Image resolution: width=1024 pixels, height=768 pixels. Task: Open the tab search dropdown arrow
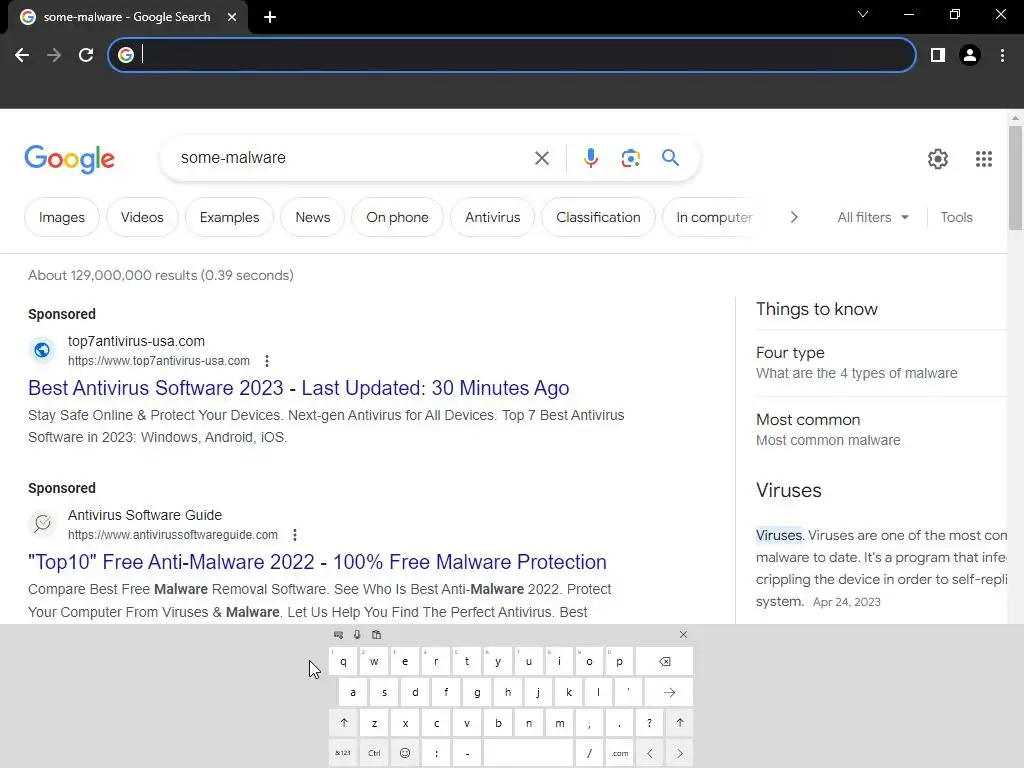863,14
